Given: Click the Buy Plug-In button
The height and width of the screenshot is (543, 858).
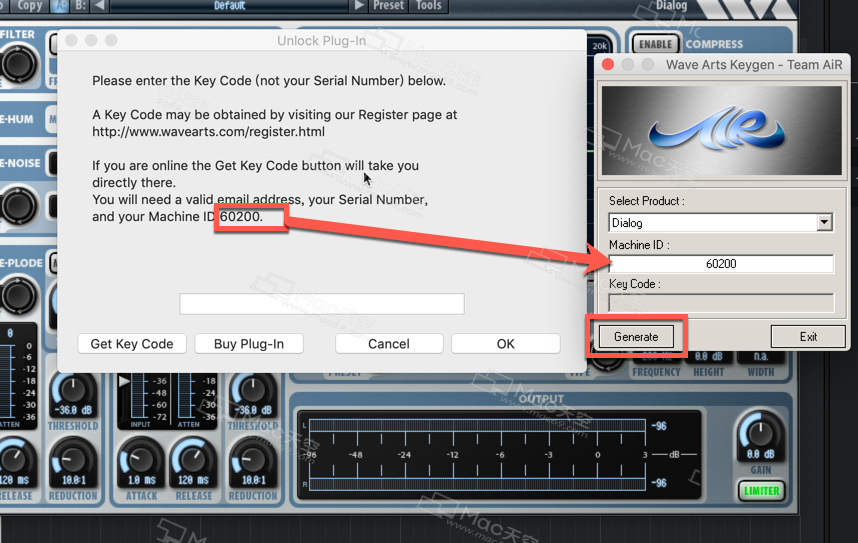Looking at the screenshot, I should coord(249,344).
